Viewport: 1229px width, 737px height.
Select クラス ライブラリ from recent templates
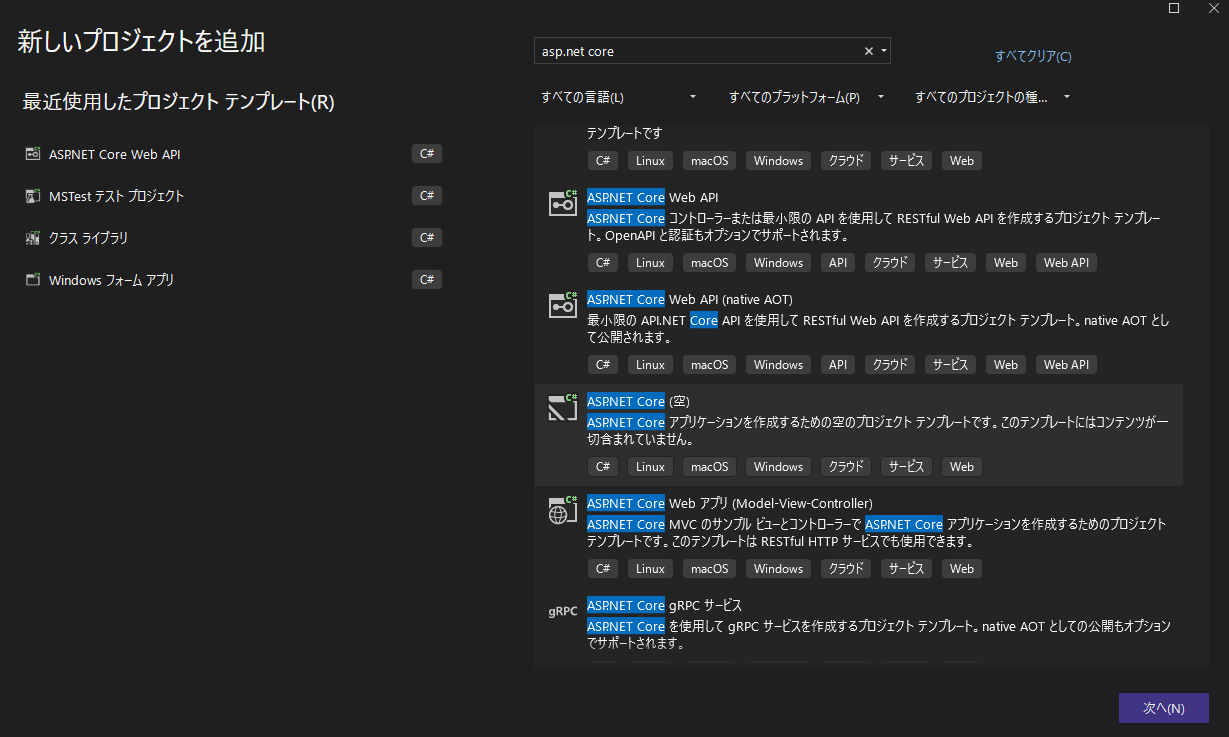[x=88, y=238]
